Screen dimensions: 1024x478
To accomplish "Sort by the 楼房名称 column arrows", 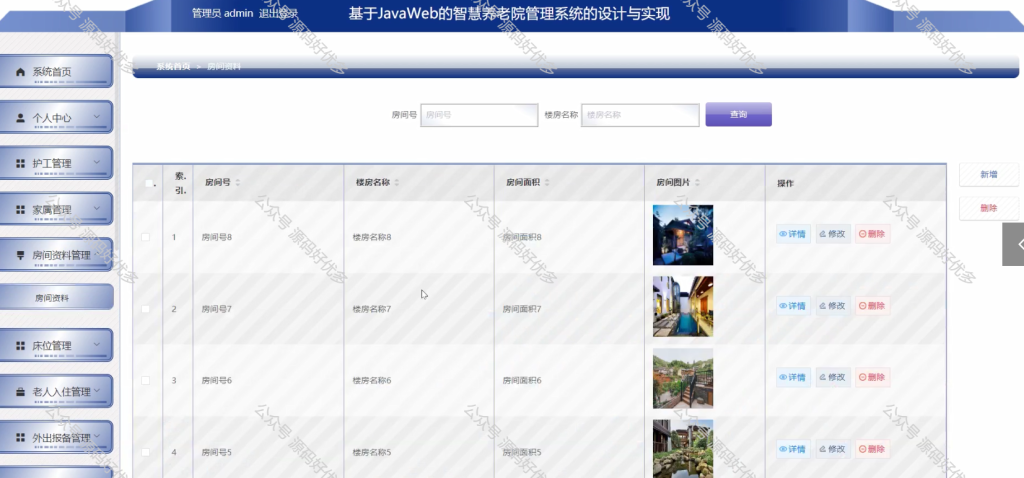I will (x=396, y=183).
